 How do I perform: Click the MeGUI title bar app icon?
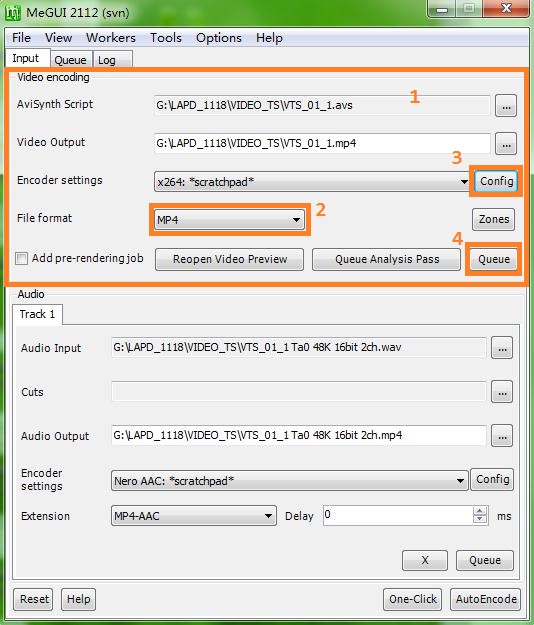coord(13,13)
